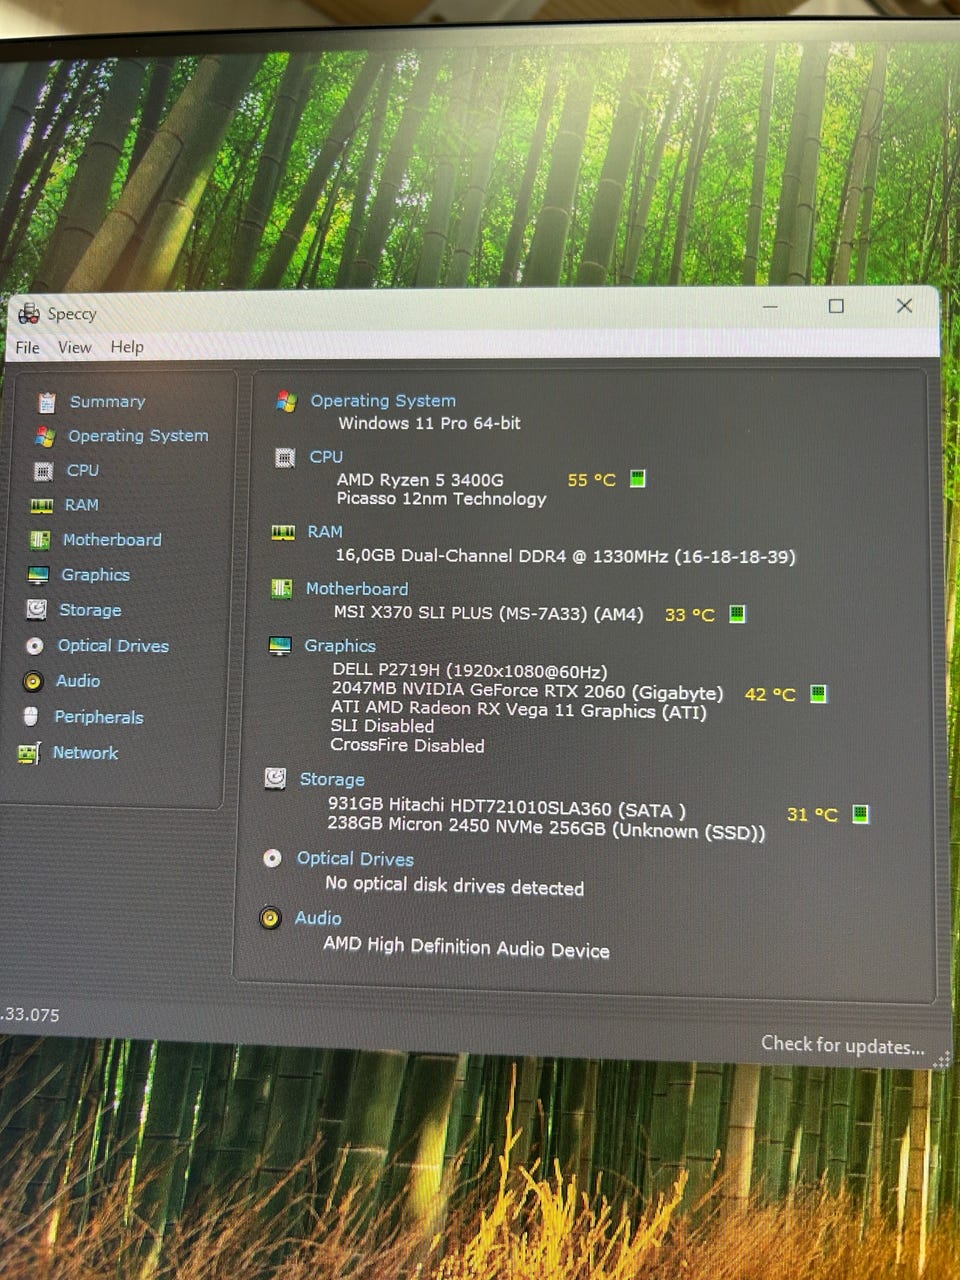Viewport: 960px width, 1280px height.
Task: Click green temperature indicator next to 42 °C
Action: [818, 693]
